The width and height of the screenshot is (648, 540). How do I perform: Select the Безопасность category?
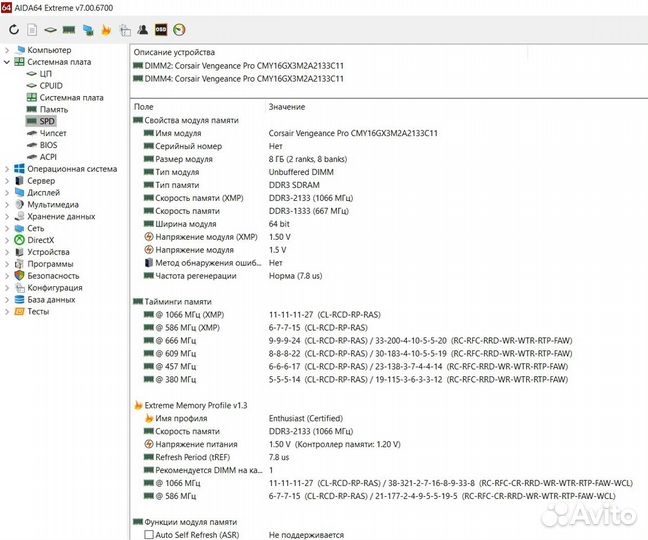tap(53, 276)
